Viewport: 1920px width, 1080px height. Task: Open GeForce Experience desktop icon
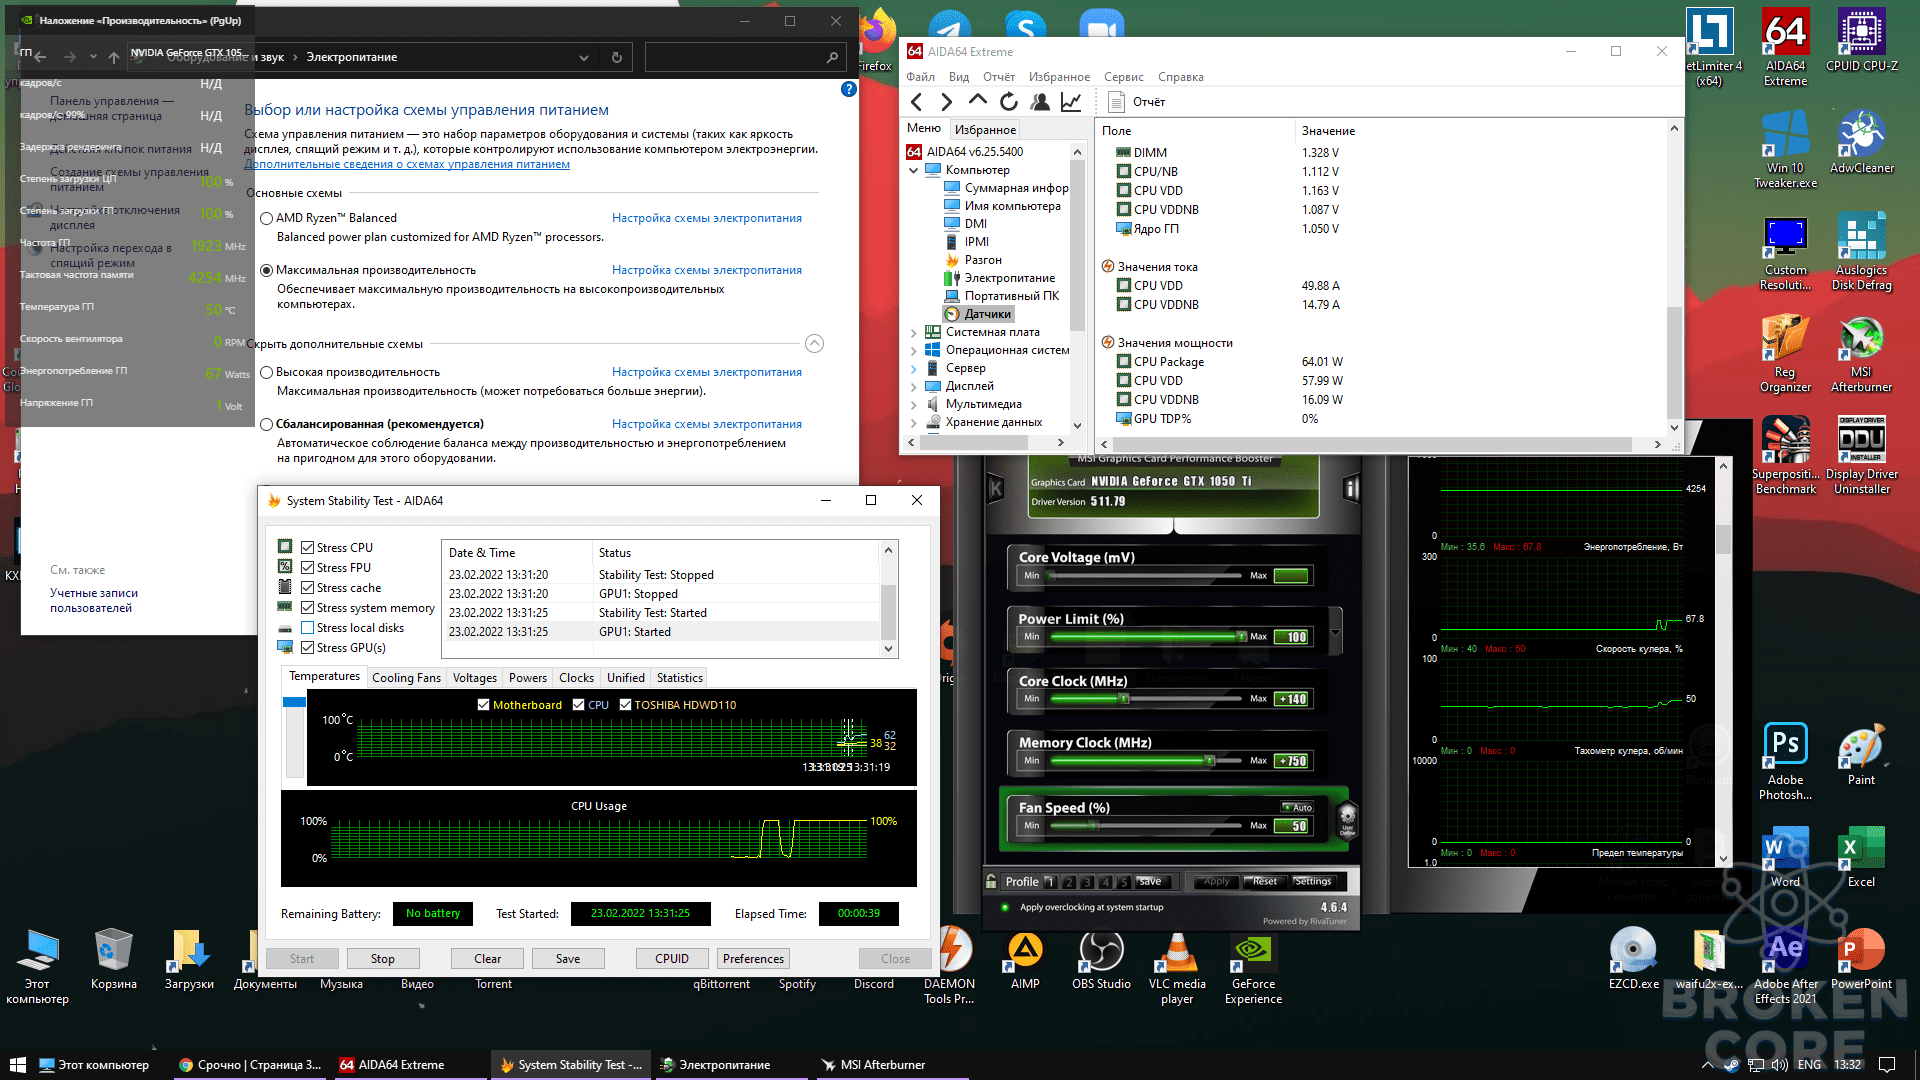click(x=1253, y=967)
